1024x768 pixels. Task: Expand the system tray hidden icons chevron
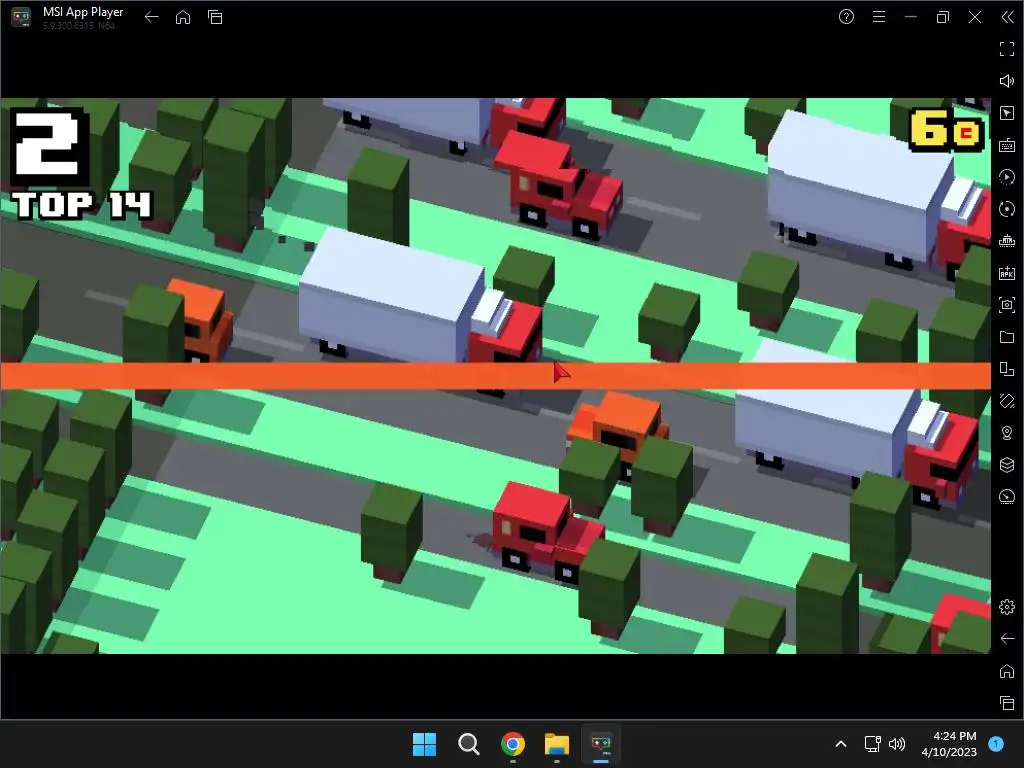click(x=841, y=744)
